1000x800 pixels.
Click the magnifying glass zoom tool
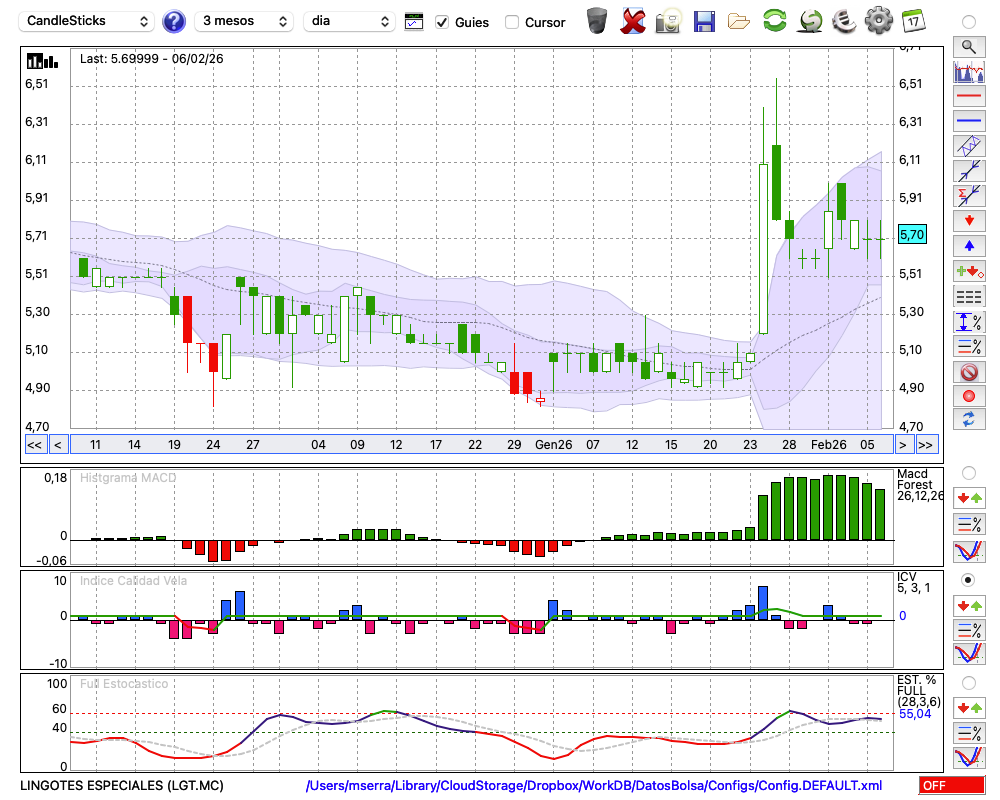tap(968, 46)
